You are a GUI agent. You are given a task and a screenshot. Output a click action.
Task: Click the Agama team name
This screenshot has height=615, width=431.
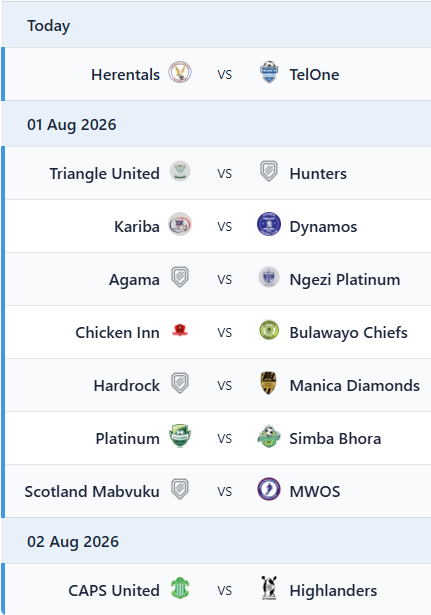tap(134, 280)
